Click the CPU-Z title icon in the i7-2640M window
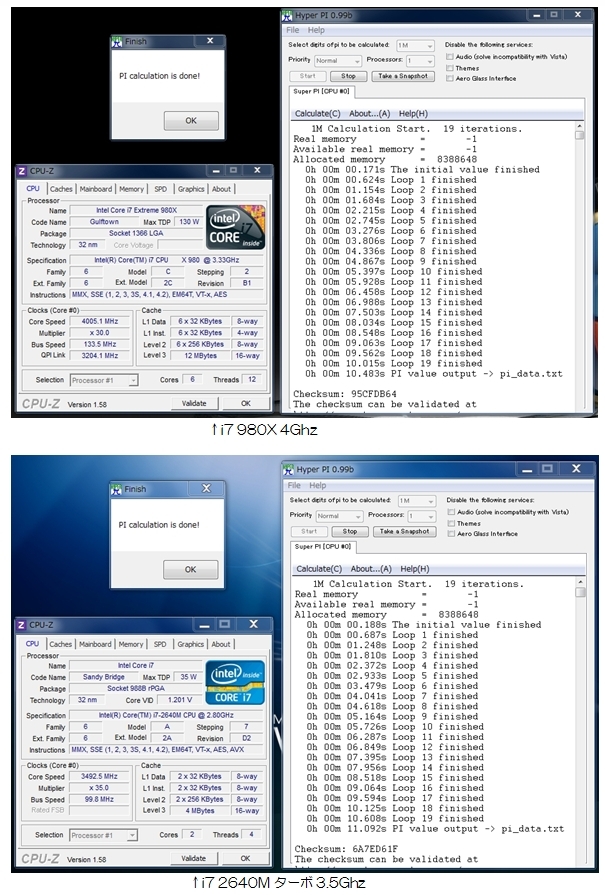Screen dimensions: 605x895 (x=21, y=625)
